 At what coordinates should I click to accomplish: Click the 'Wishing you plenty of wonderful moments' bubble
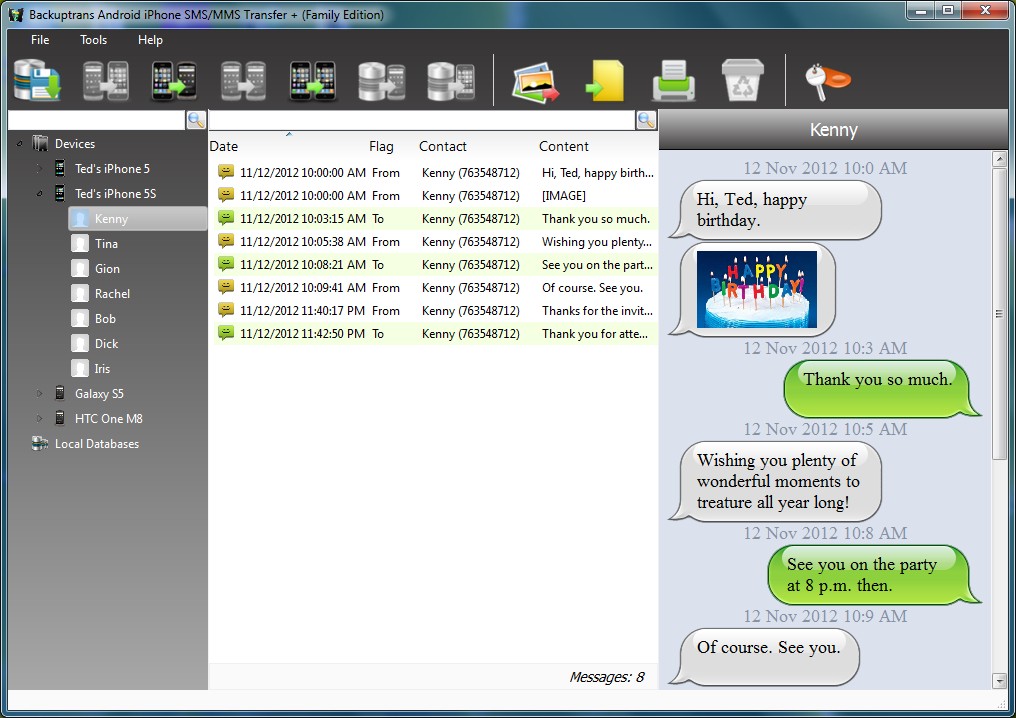(x=776, y=481)
